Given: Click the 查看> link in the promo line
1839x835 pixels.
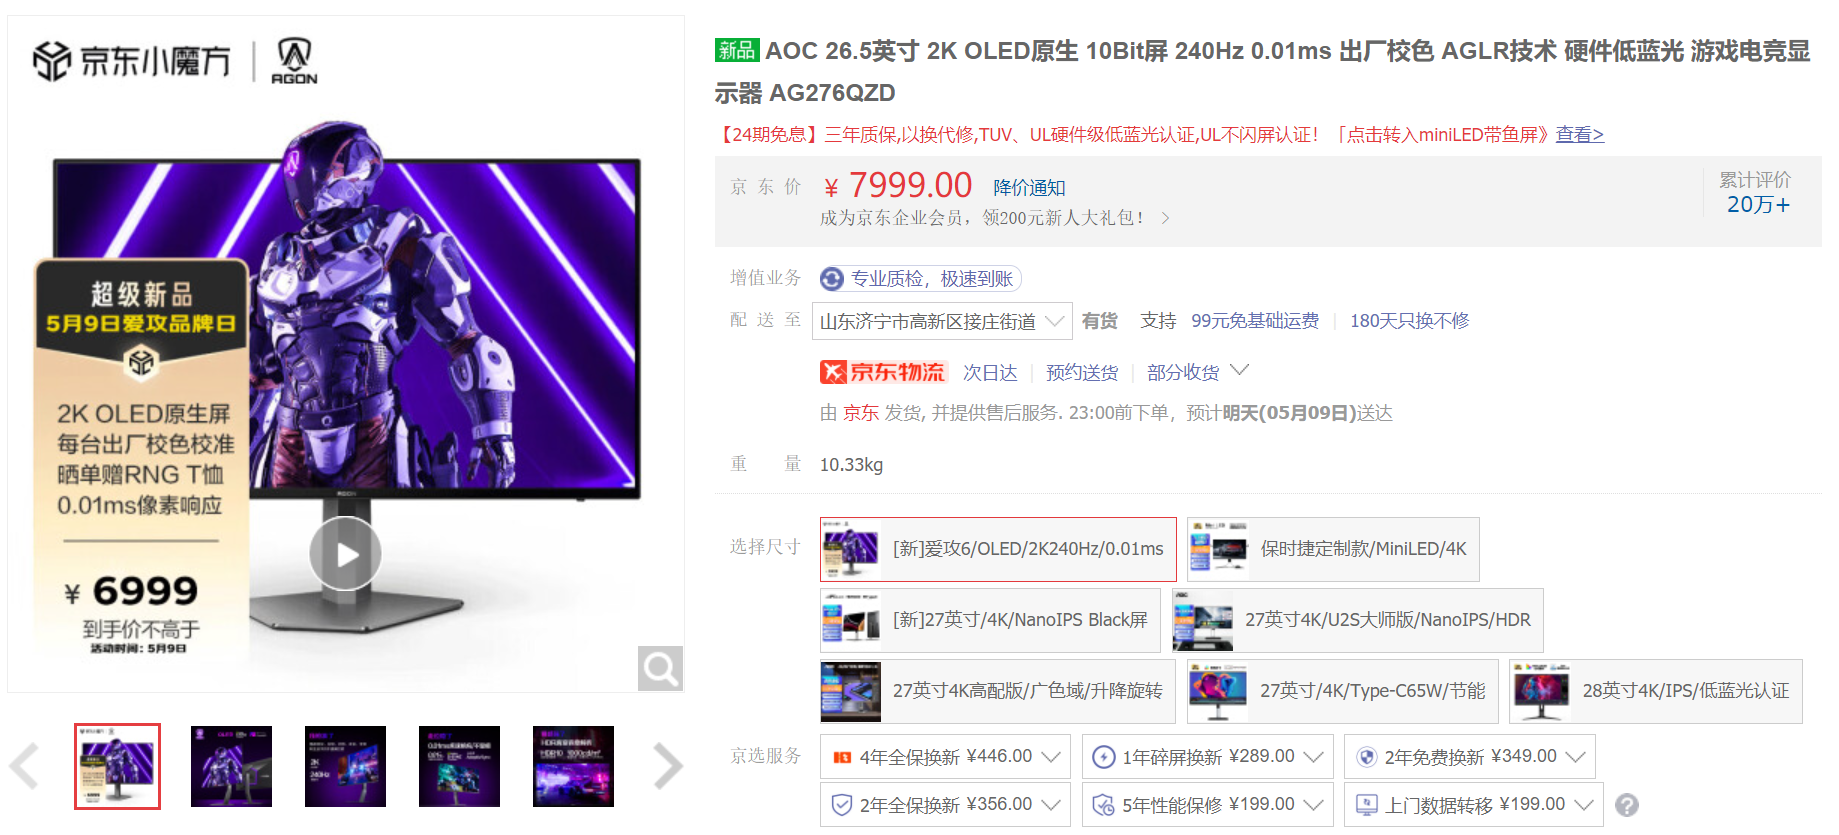Looking at the screenshot, I should coord(1579,135).
